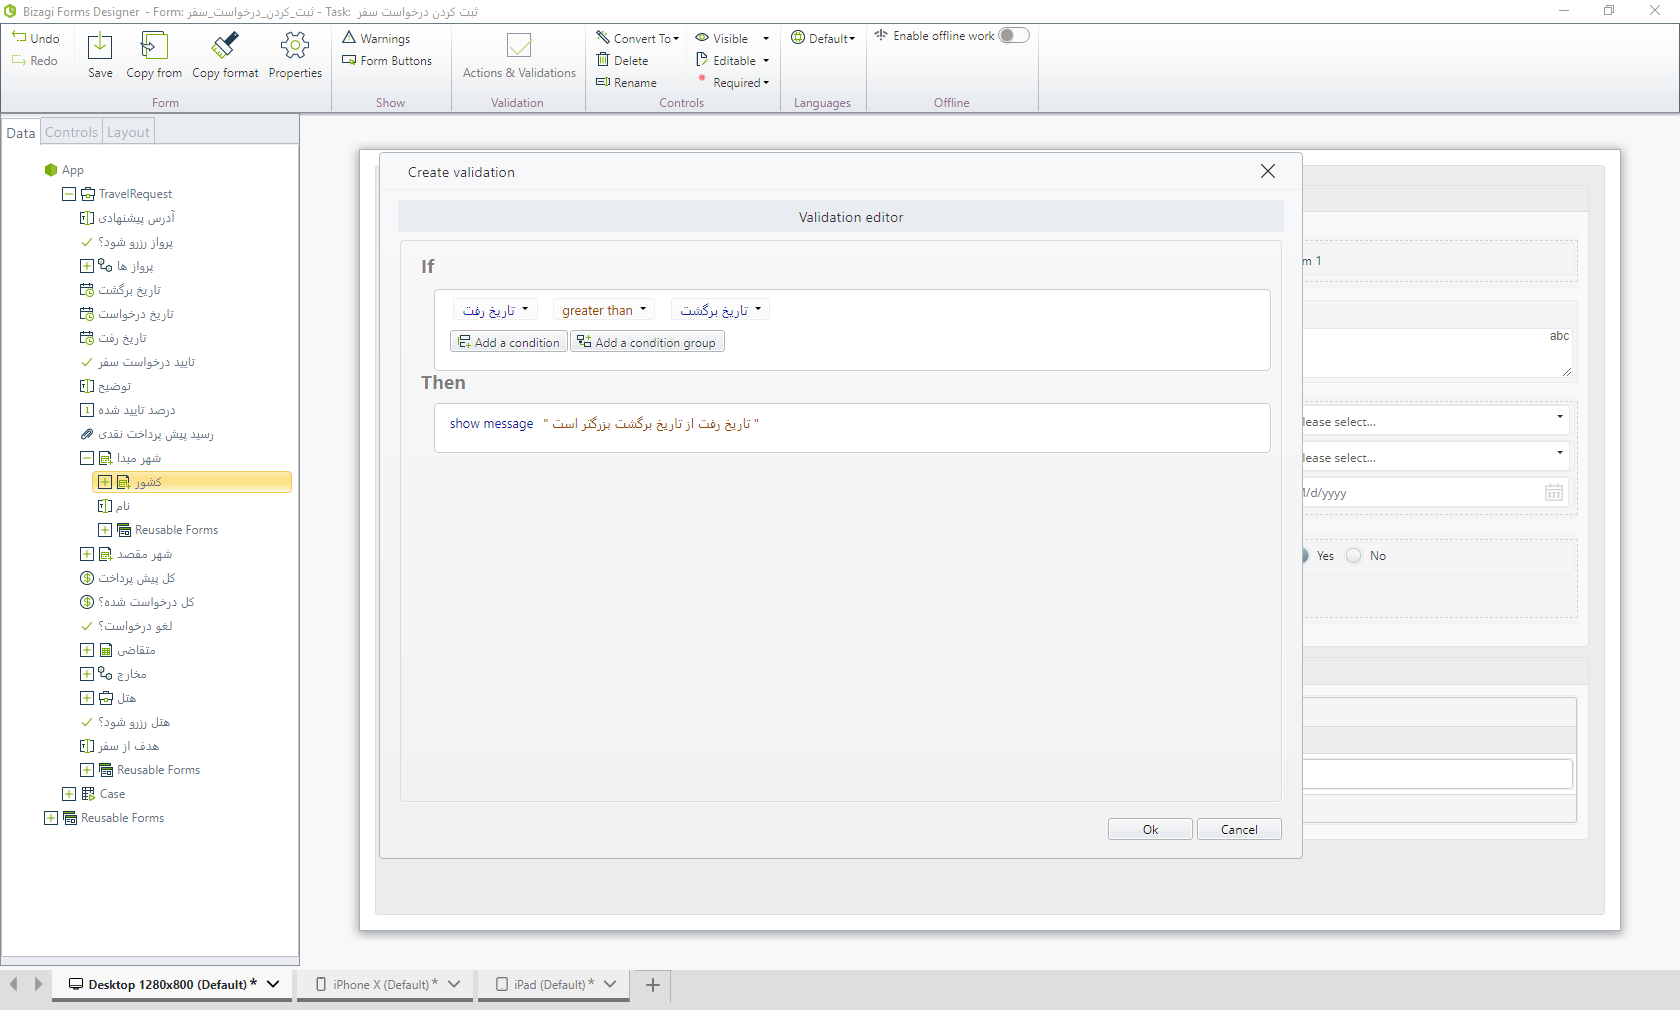Click the Rename control icon
Viewport: 1680px width, 1010px height.
pyautogui.click(x=603, y=82)
